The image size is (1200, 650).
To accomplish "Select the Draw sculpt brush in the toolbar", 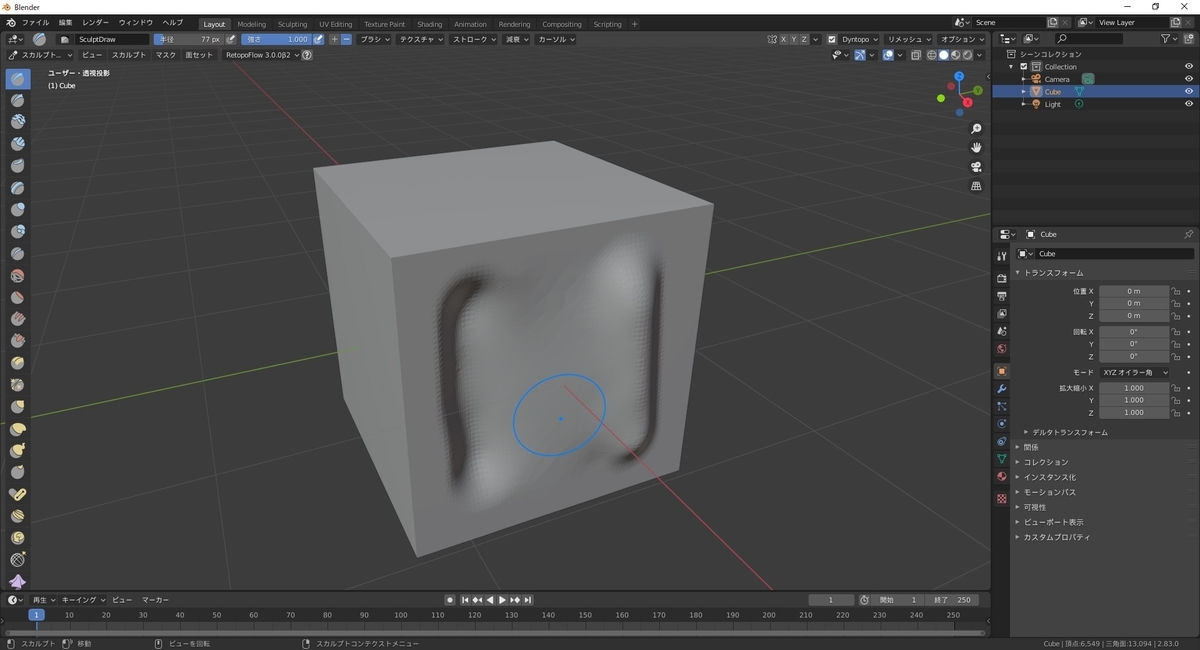I will [18, 78].
